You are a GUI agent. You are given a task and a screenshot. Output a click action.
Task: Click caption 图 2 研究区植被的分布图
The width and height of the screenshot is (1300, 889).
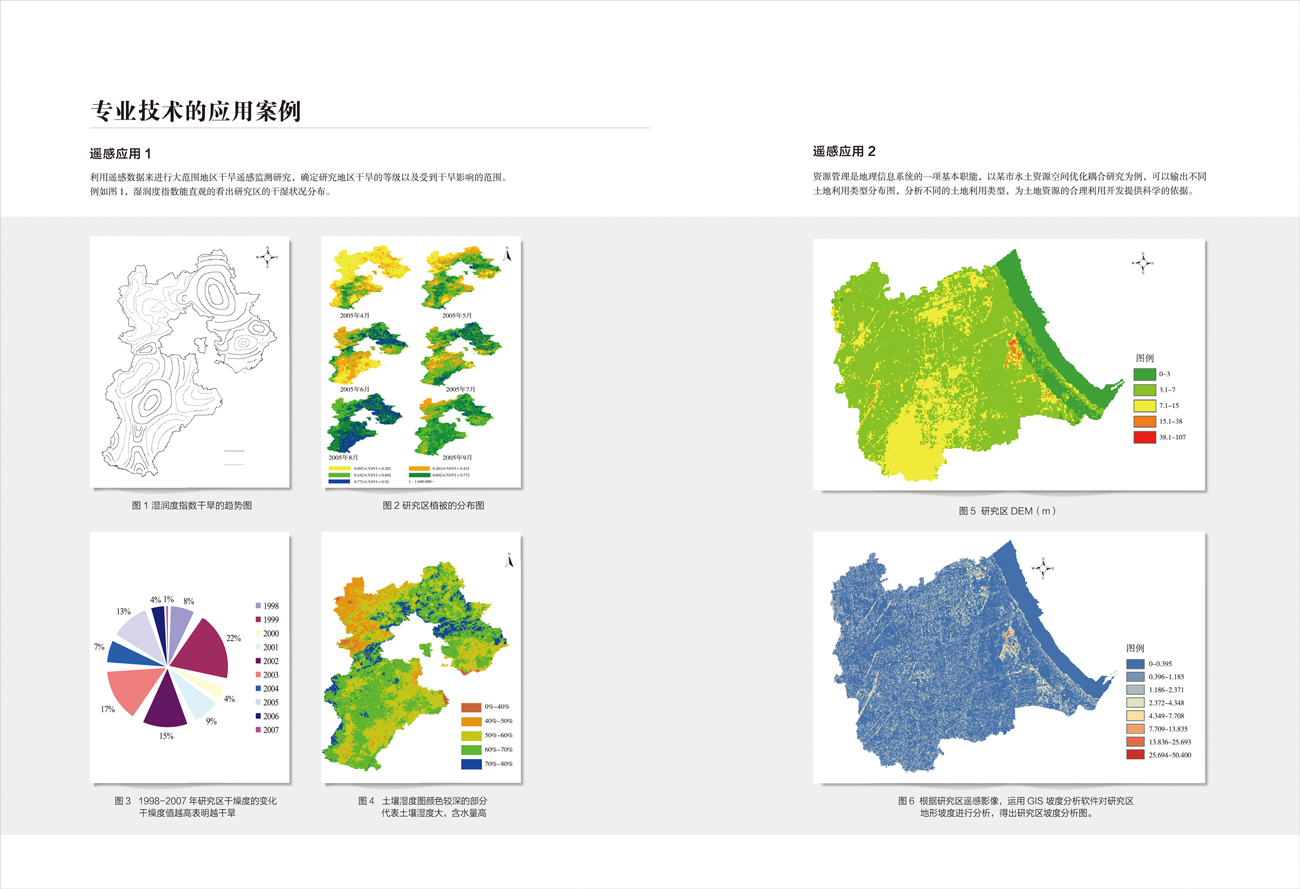pyautogui.click(x=433, y=506)
